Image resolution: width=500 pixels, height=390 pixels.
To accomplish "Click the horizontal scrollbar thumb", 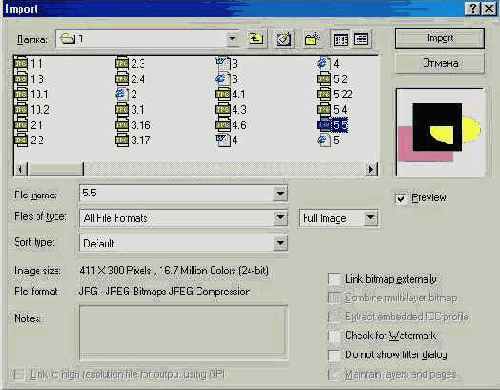I will [56, 169].
